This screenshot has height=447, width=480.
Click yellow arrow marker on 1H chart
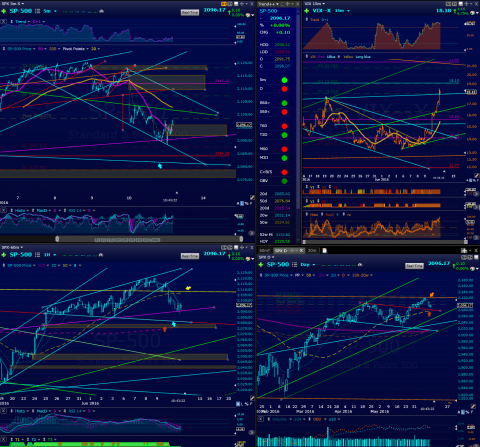coord(188,288)
